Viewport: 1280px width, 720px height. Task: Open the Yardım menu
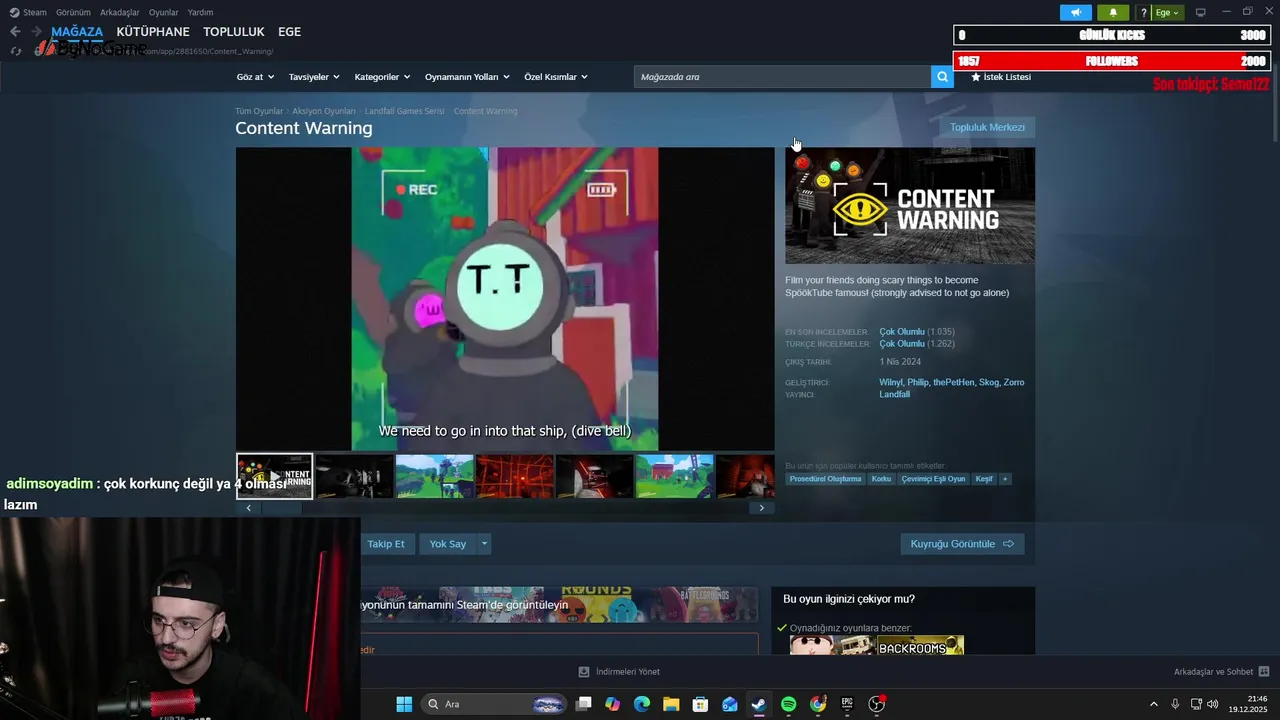pyautogui.click(x=201, y=12)
